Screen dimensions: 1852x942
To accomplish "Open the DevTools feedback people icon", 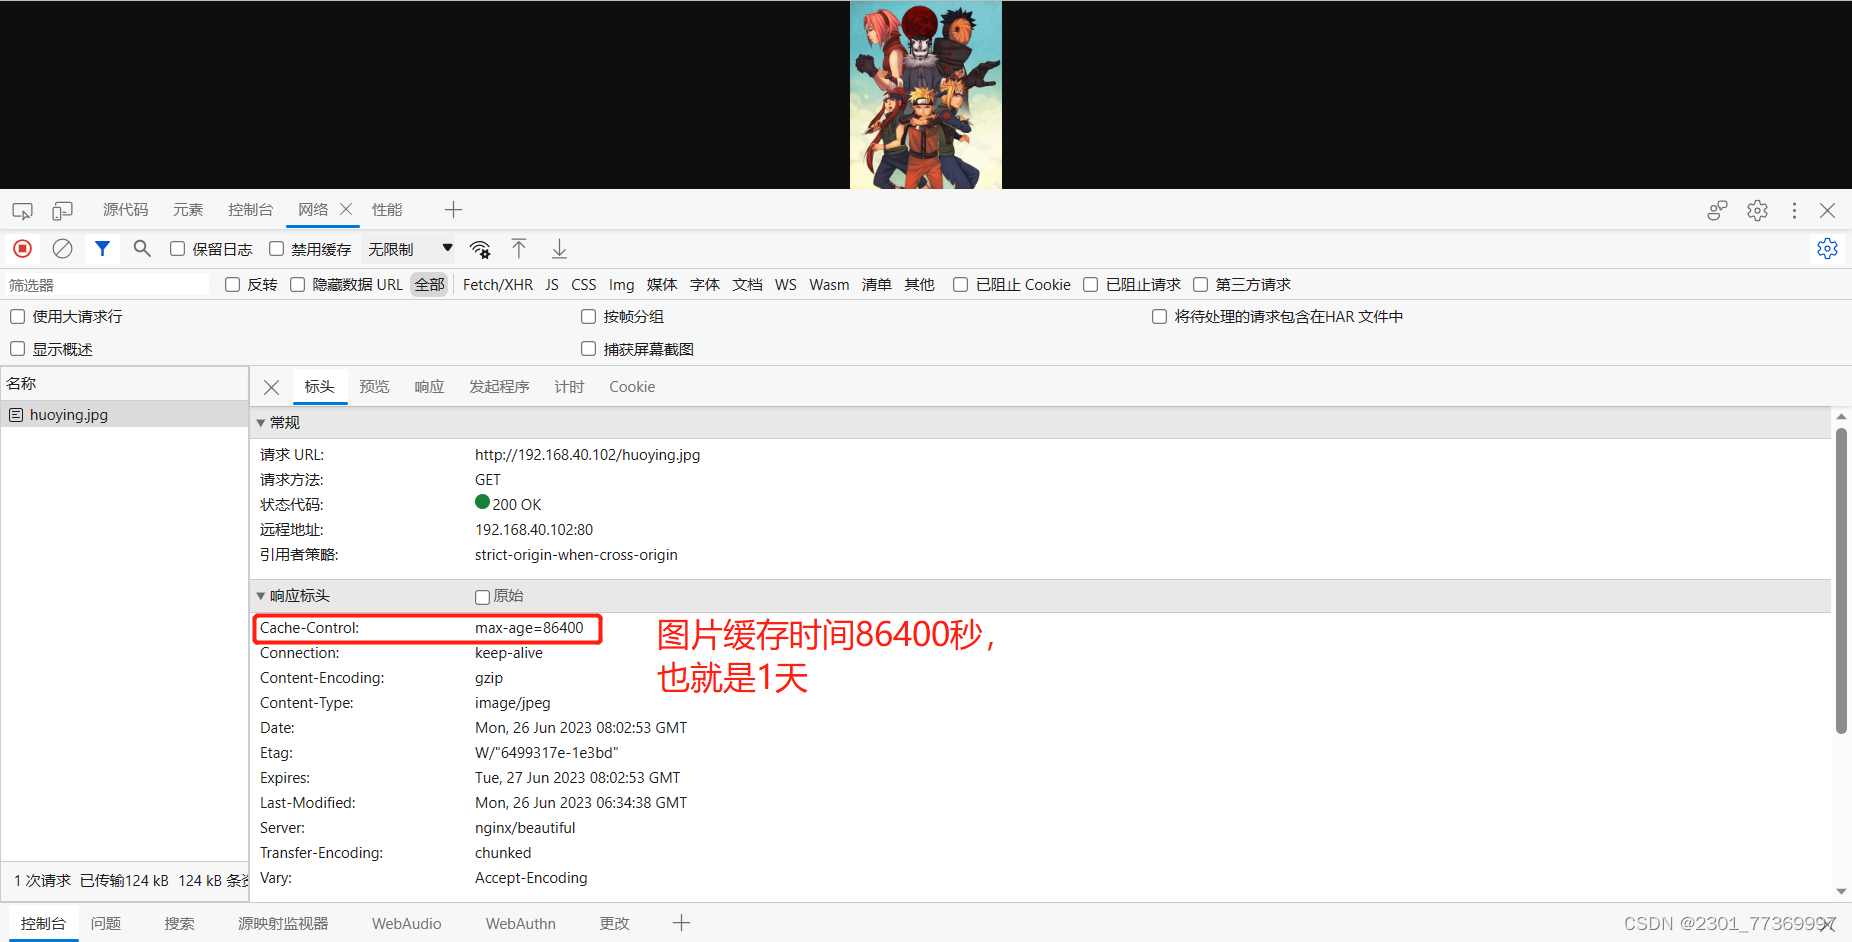I will 1717,210.
